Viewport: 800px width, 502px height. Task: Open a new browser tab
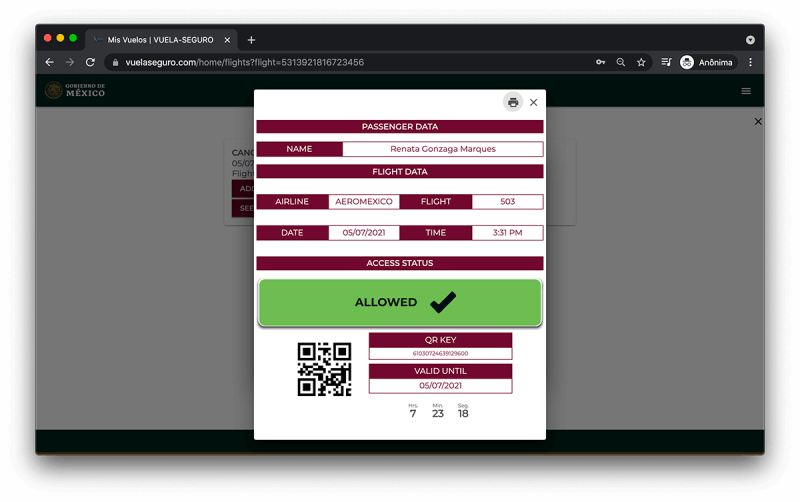tap(251, 40)
